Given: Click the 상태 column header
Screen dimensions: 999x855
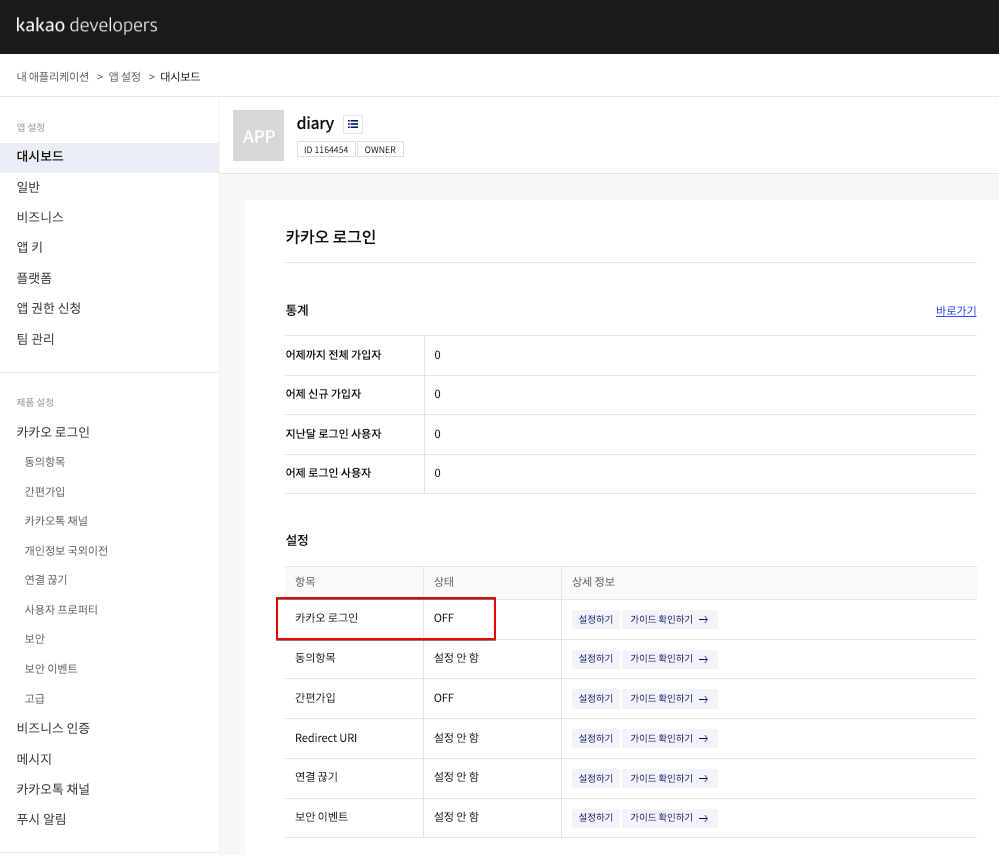Looking at the screenshot, I should click(443, 582).
